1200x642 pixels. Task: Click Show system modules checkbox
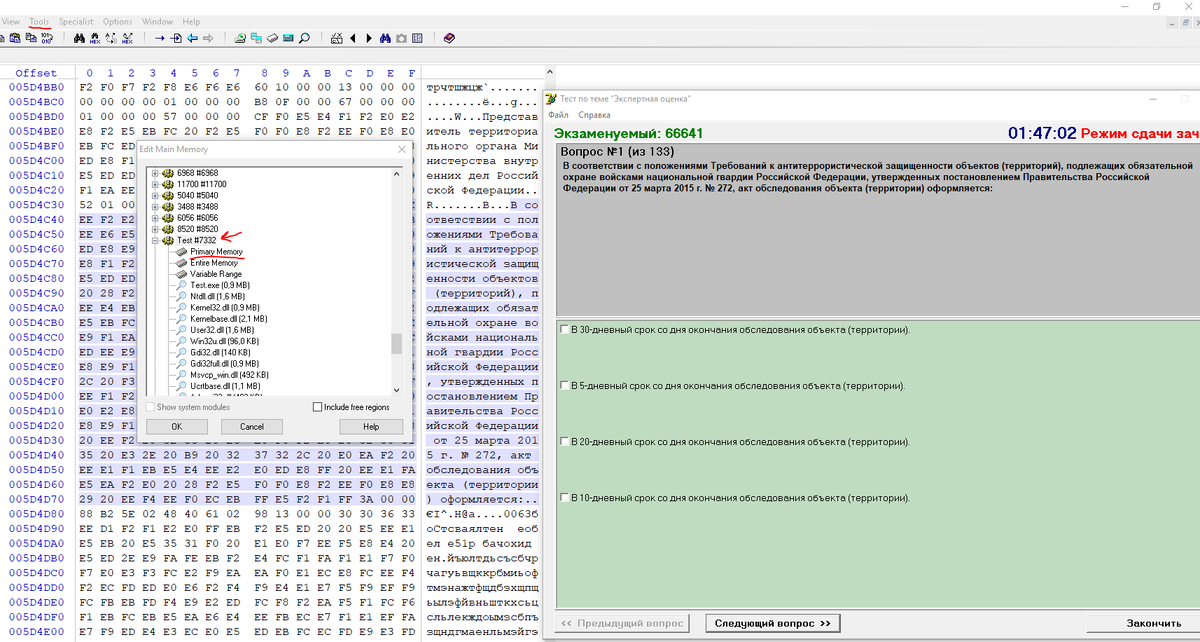click(x=151, y=407)
